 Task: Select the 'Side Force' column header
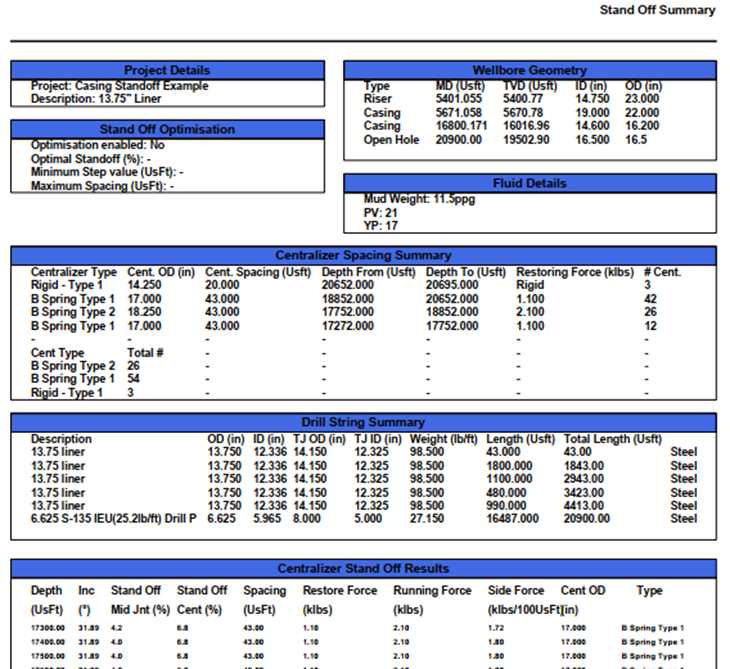click(517, 591)
